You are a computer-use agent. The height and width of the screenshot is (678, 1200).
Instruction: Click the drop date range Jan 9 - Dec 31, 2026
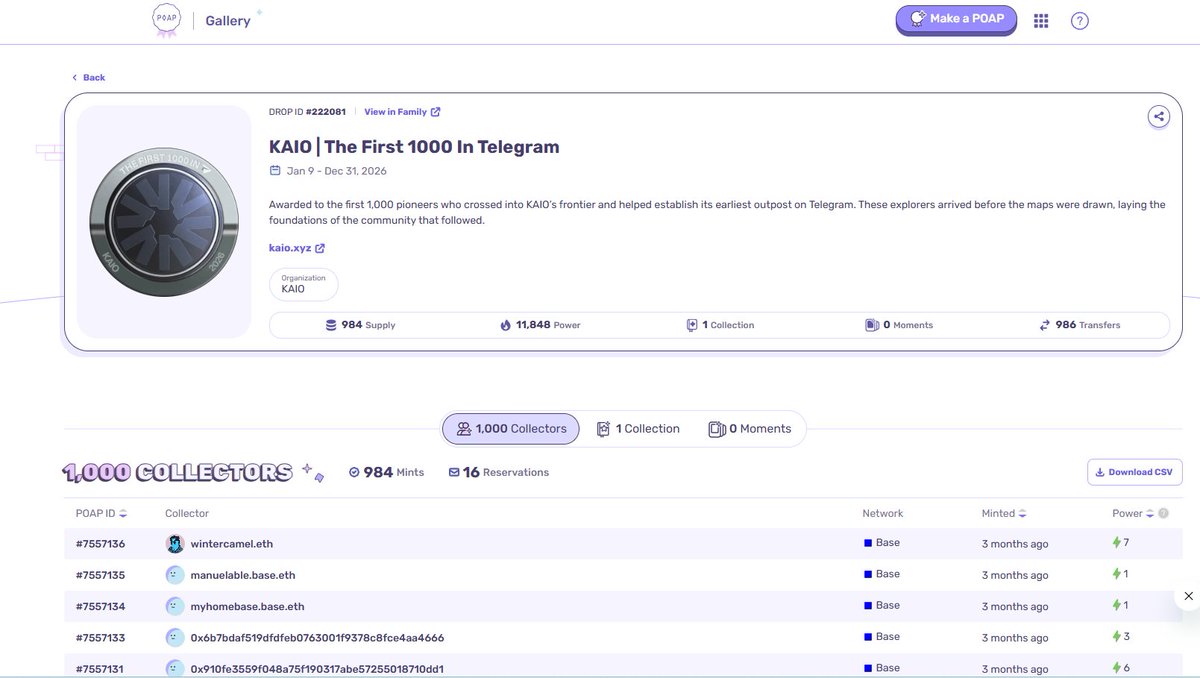pos(328,171)
